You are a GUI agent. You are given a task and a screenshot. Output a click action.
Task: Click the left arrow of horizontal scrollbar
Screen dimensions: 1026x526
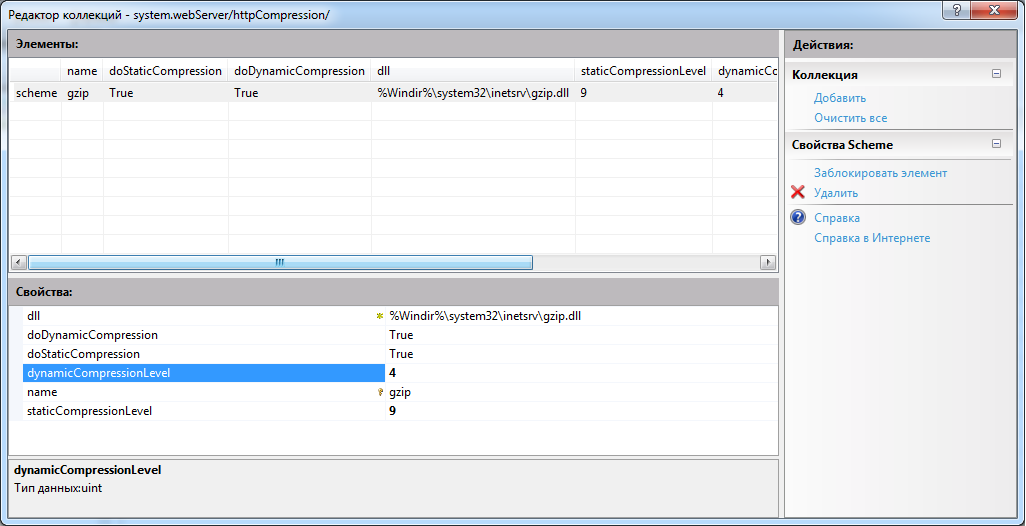point(18,262)
